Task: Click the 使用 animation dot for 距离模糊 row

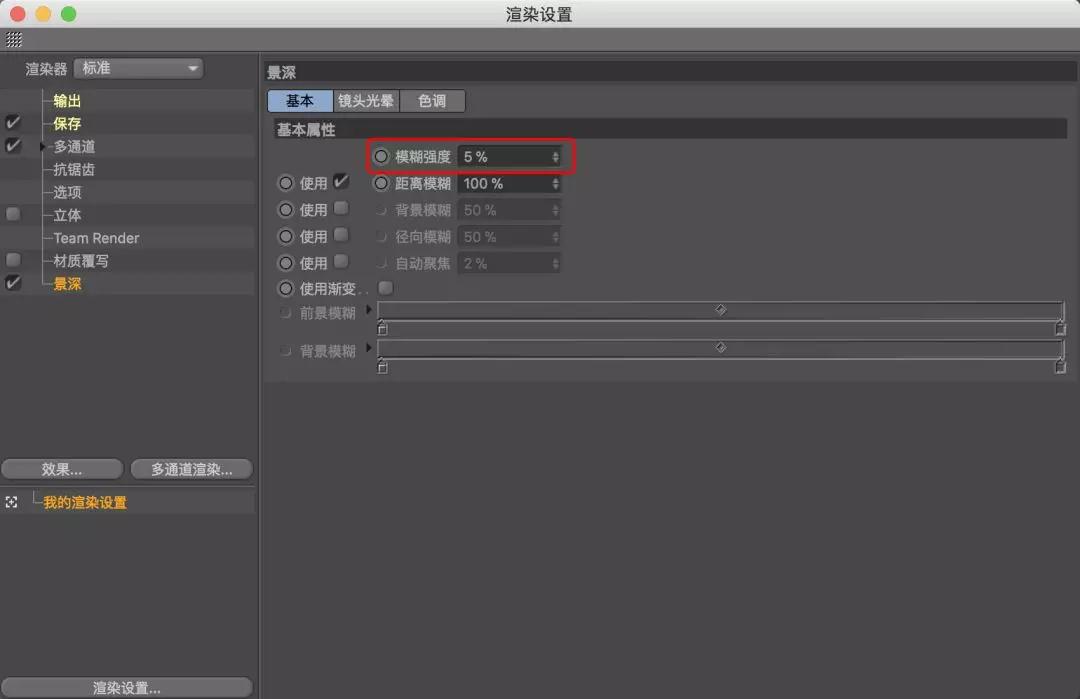Action: [x=285, y=183]
